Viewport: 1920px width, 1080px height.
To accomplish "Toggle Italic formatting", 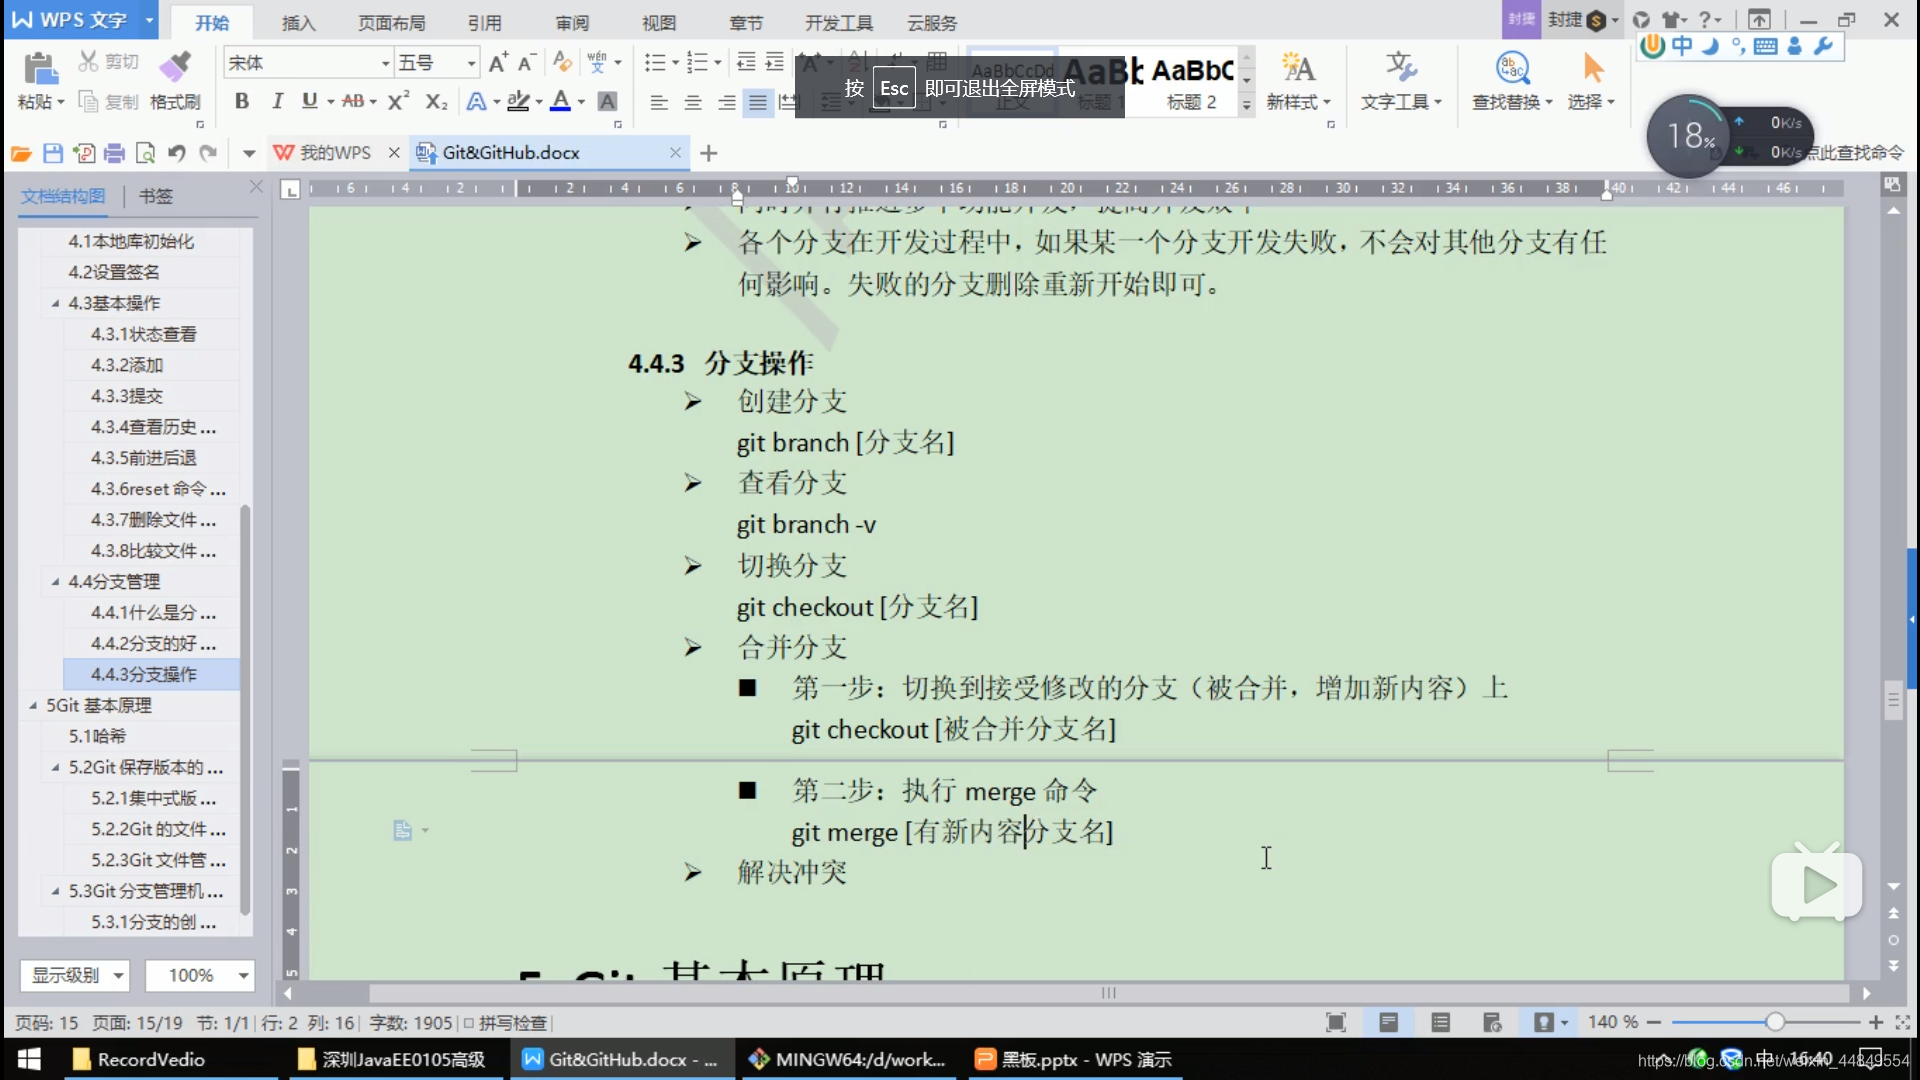I will [x=277, y=101].
